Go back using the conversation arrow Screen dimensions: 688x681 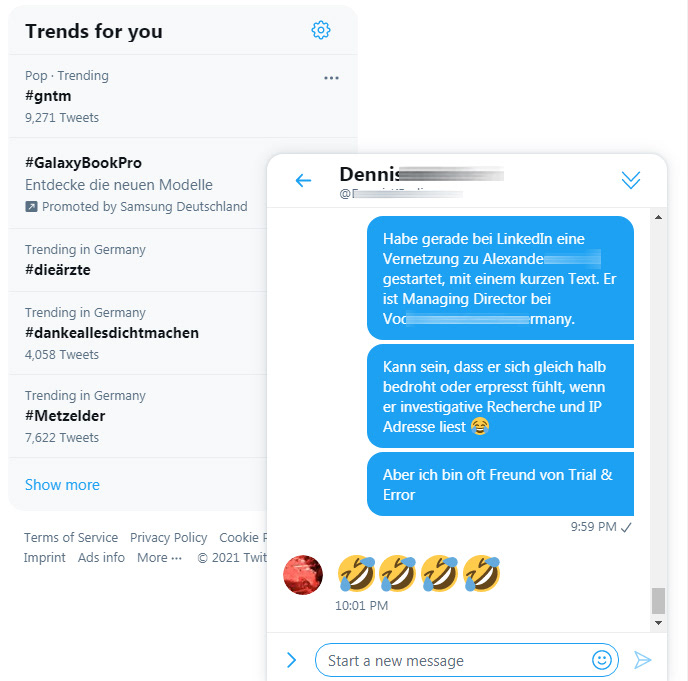pos(303,180)
